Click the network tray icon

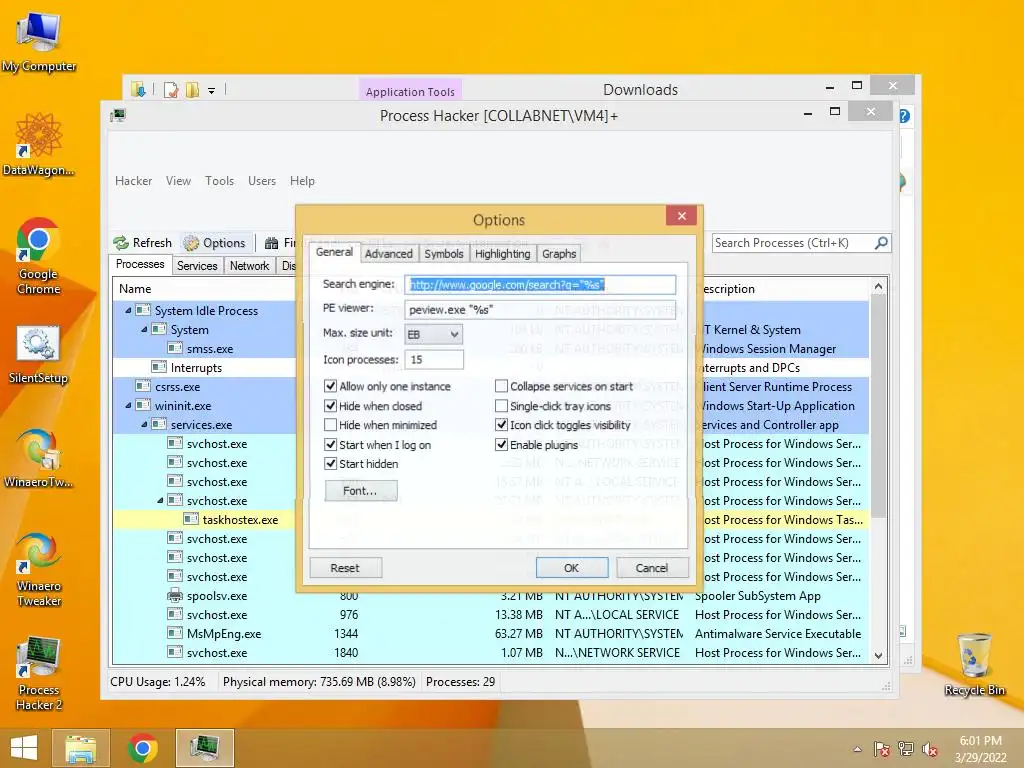906,749
